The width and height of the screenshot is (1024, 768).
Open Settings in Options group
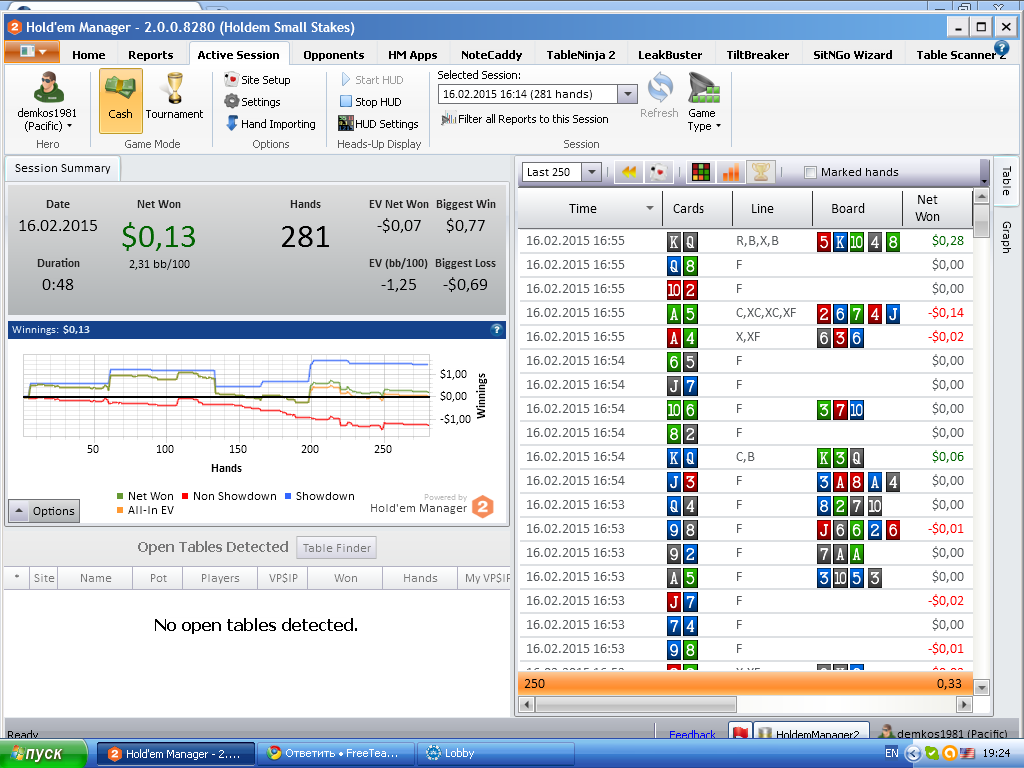tap(252, 102)
